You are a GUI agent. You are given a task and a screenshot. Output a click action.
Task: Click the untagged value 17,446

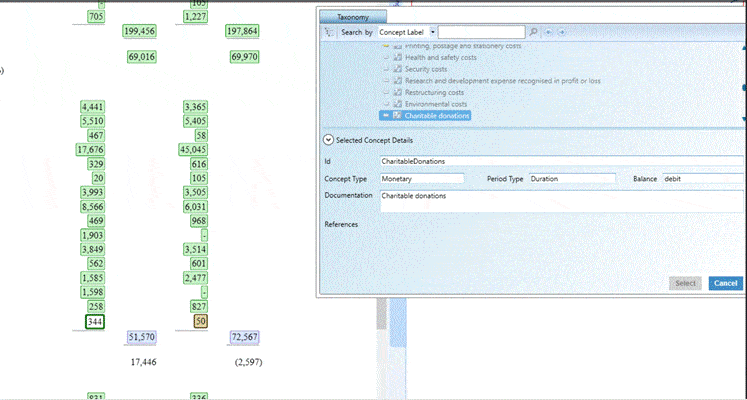coord(143,362)
